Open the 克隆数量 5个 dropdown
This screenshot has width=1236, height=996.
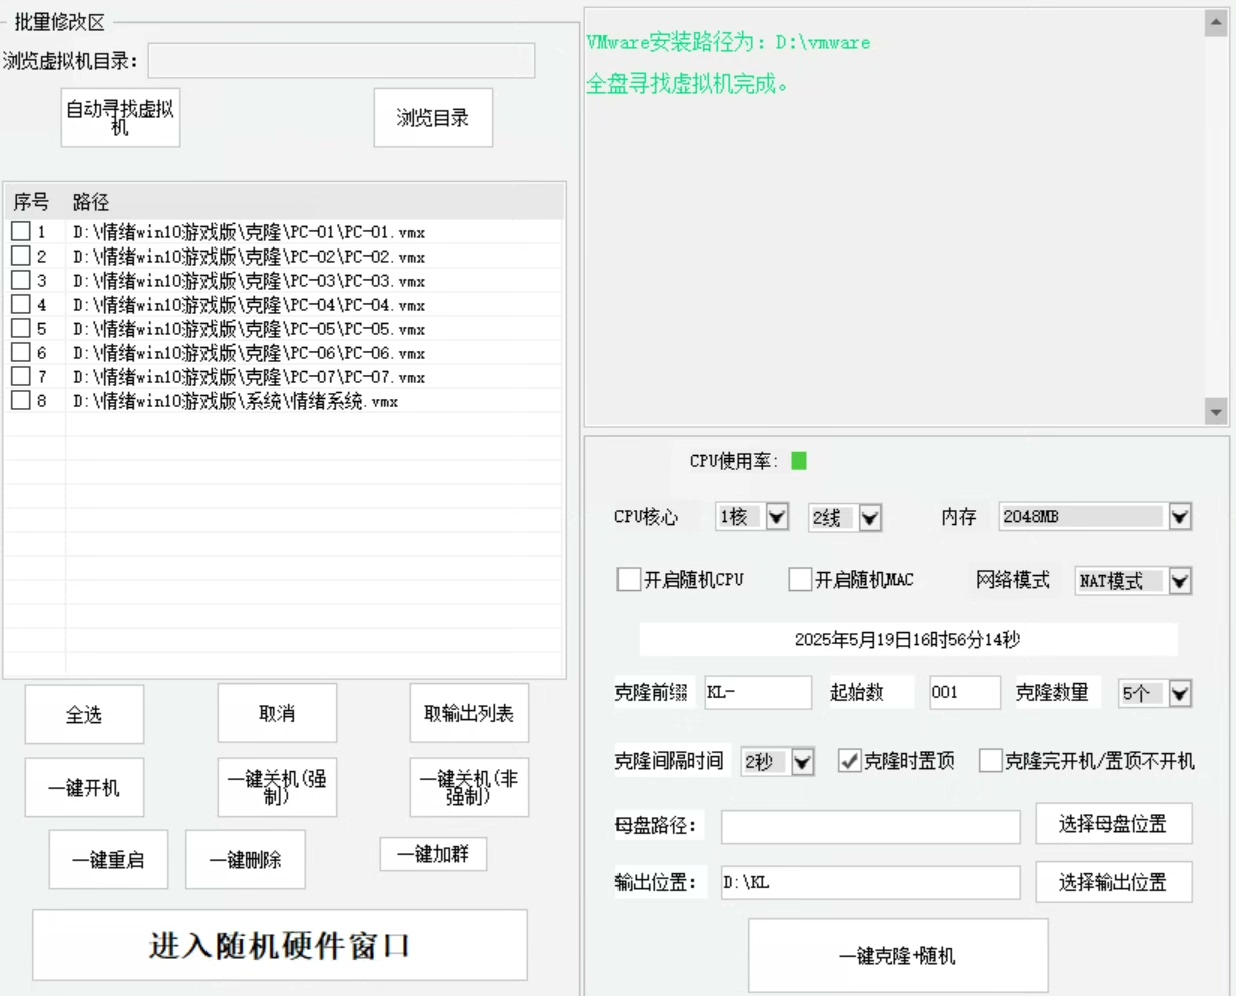(1180, 693)
